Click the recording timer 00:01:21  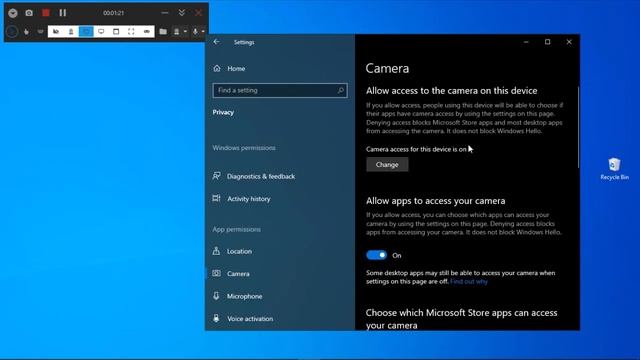113,13
